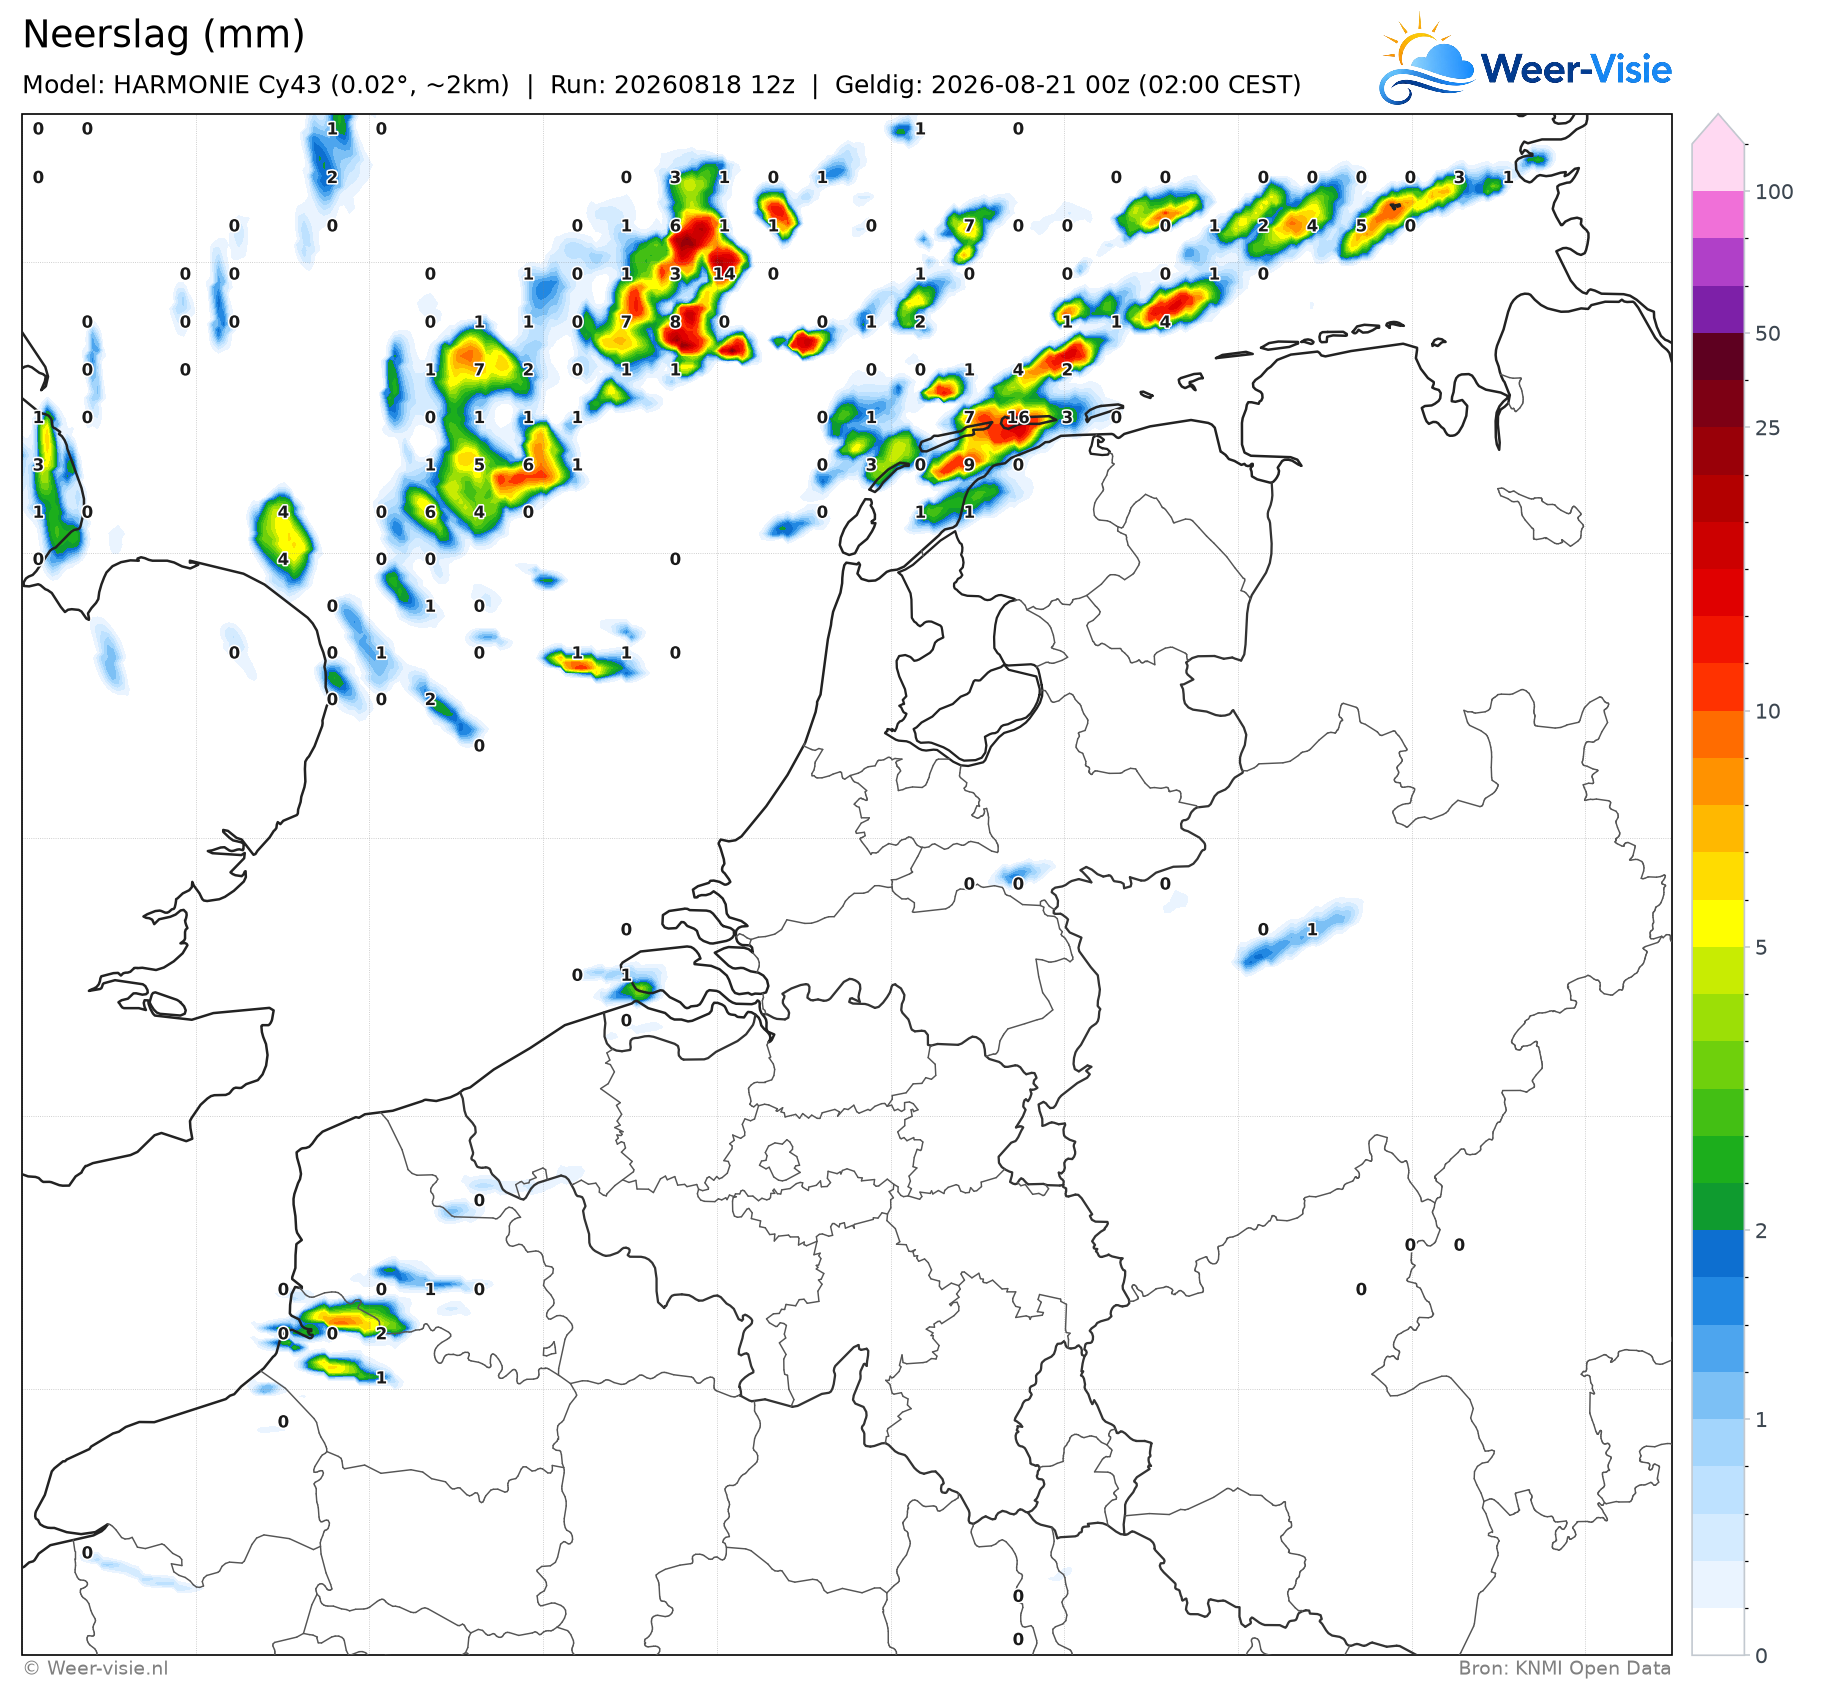Click the 14 mm precipitation value over the sea
Viewport: 1824px width, 1681px height.
coord(724,273)
